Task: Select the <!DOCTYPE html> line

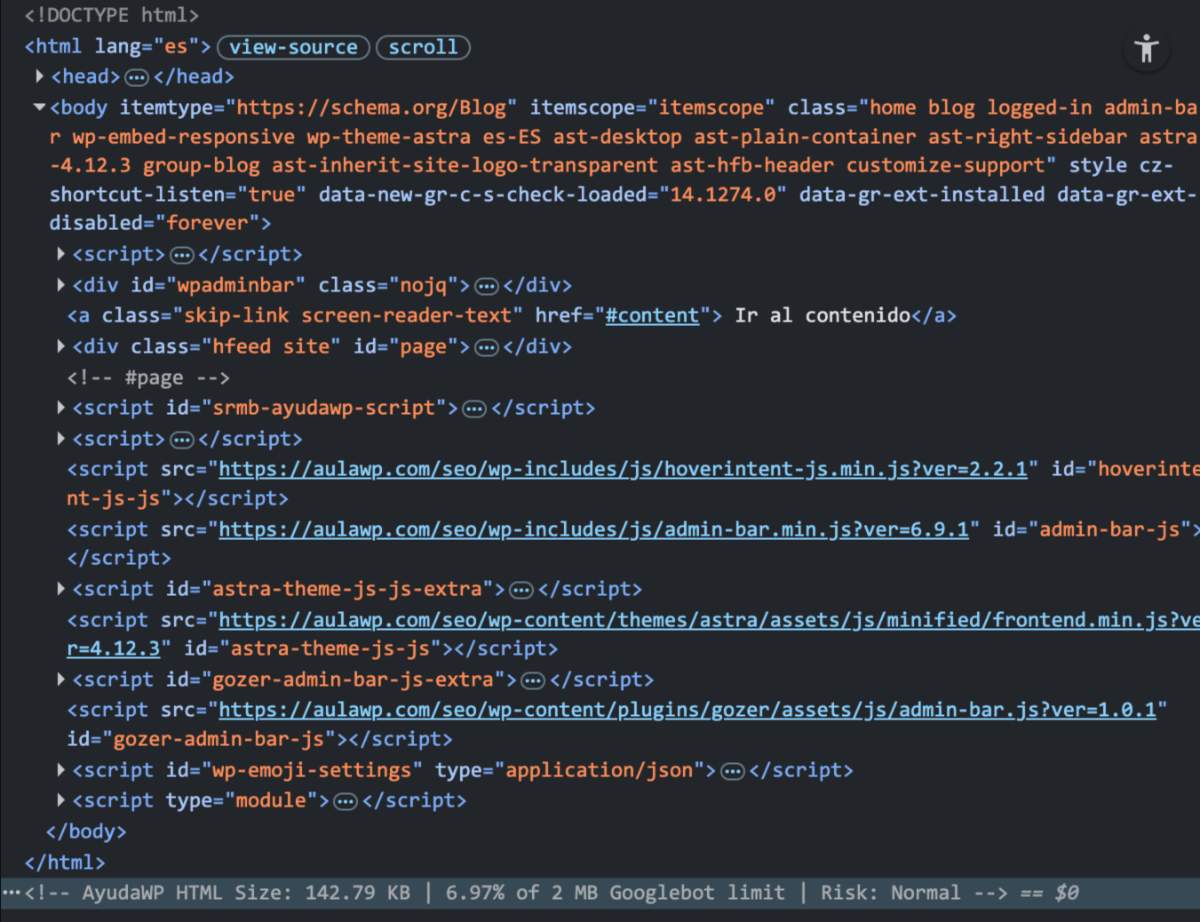Action: [x=112, y=16]
